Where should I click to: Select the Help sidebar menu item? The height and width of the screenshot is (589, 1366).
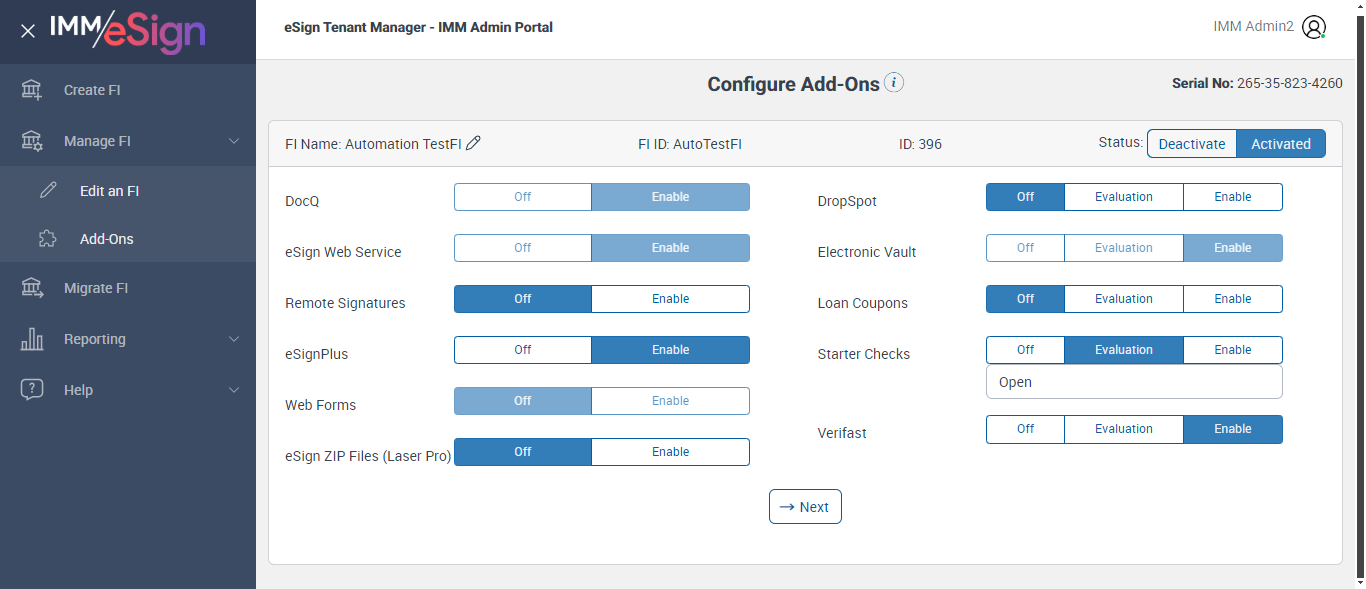78,390
